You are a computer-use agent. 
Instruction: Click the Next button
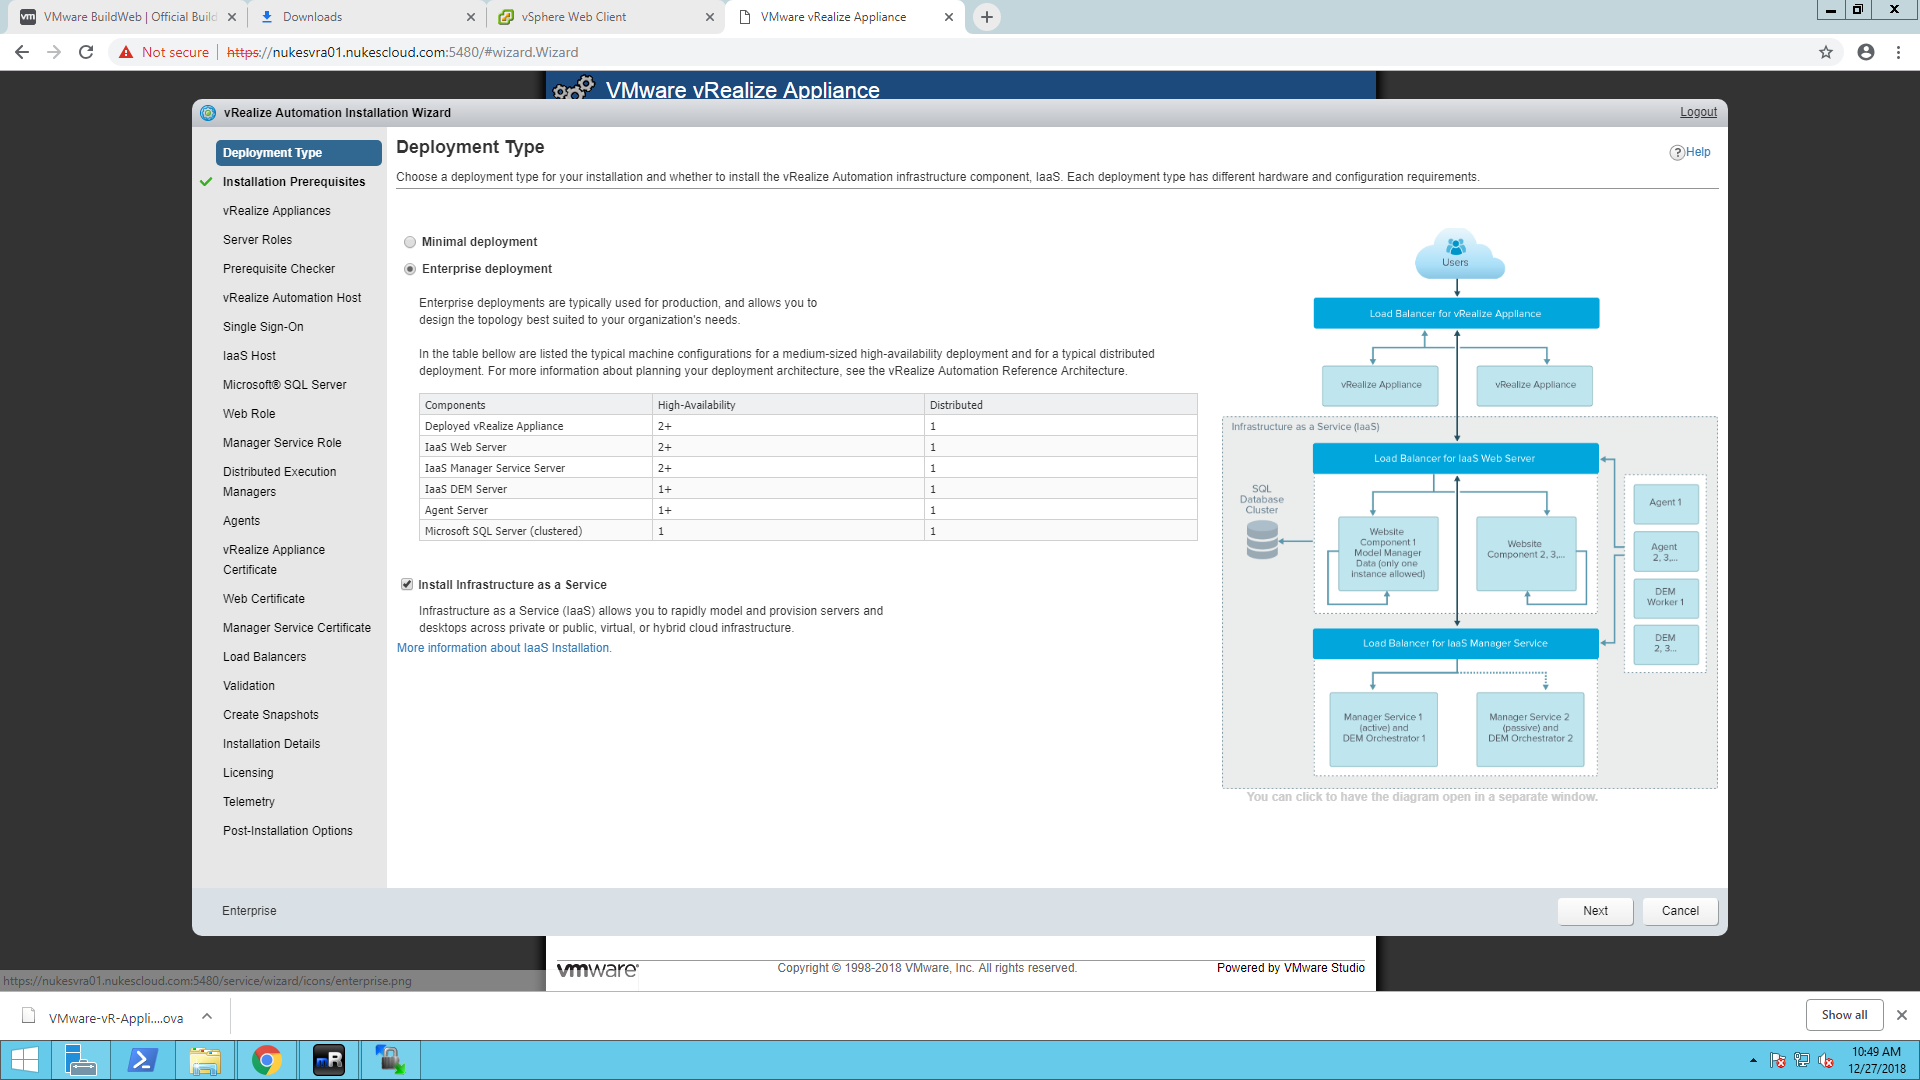(x=1595, y=911)
